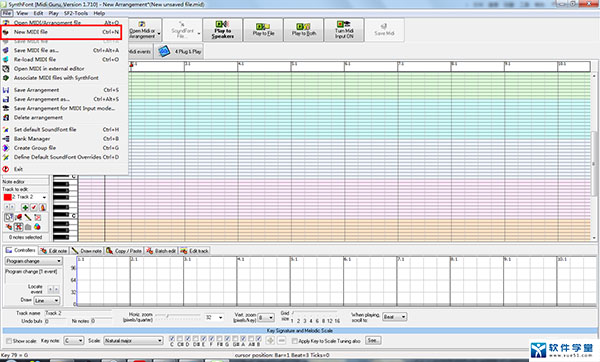Switch to the Edit note tab
The width and height of the screenshot is (600, 362).
[54, 251]
